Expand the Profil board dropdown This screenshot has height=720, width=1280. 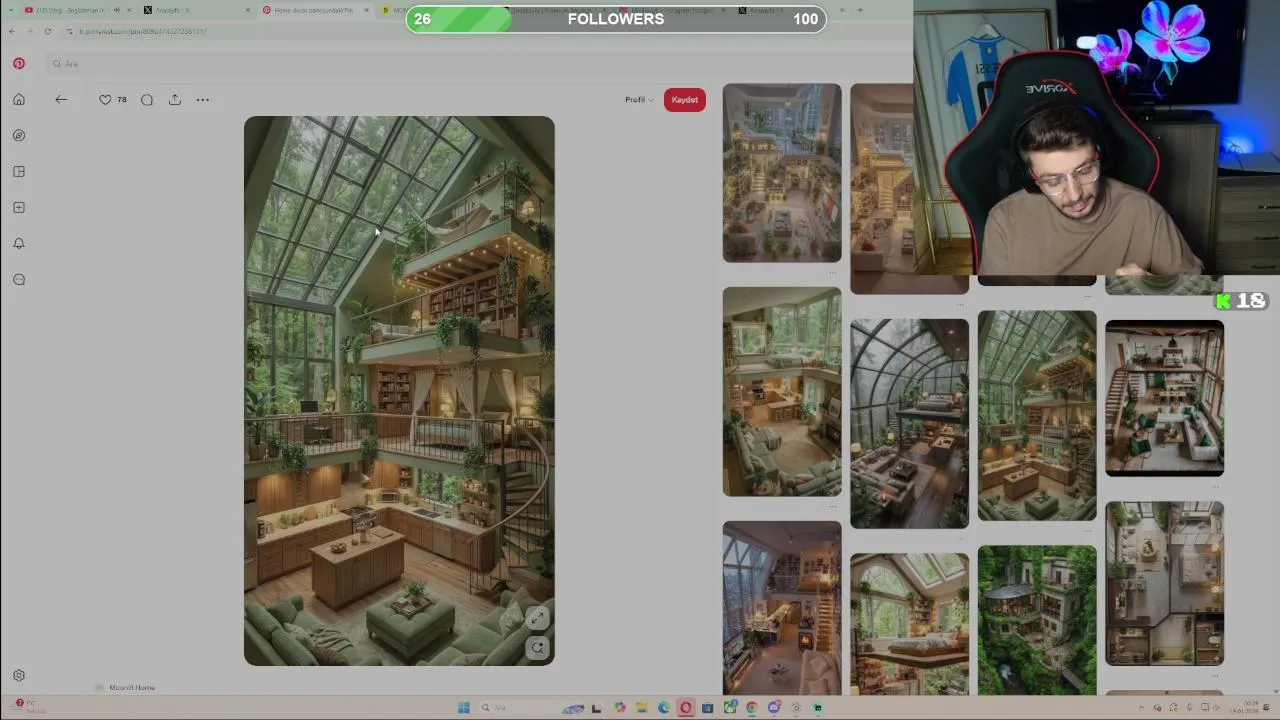pos(639,99)
